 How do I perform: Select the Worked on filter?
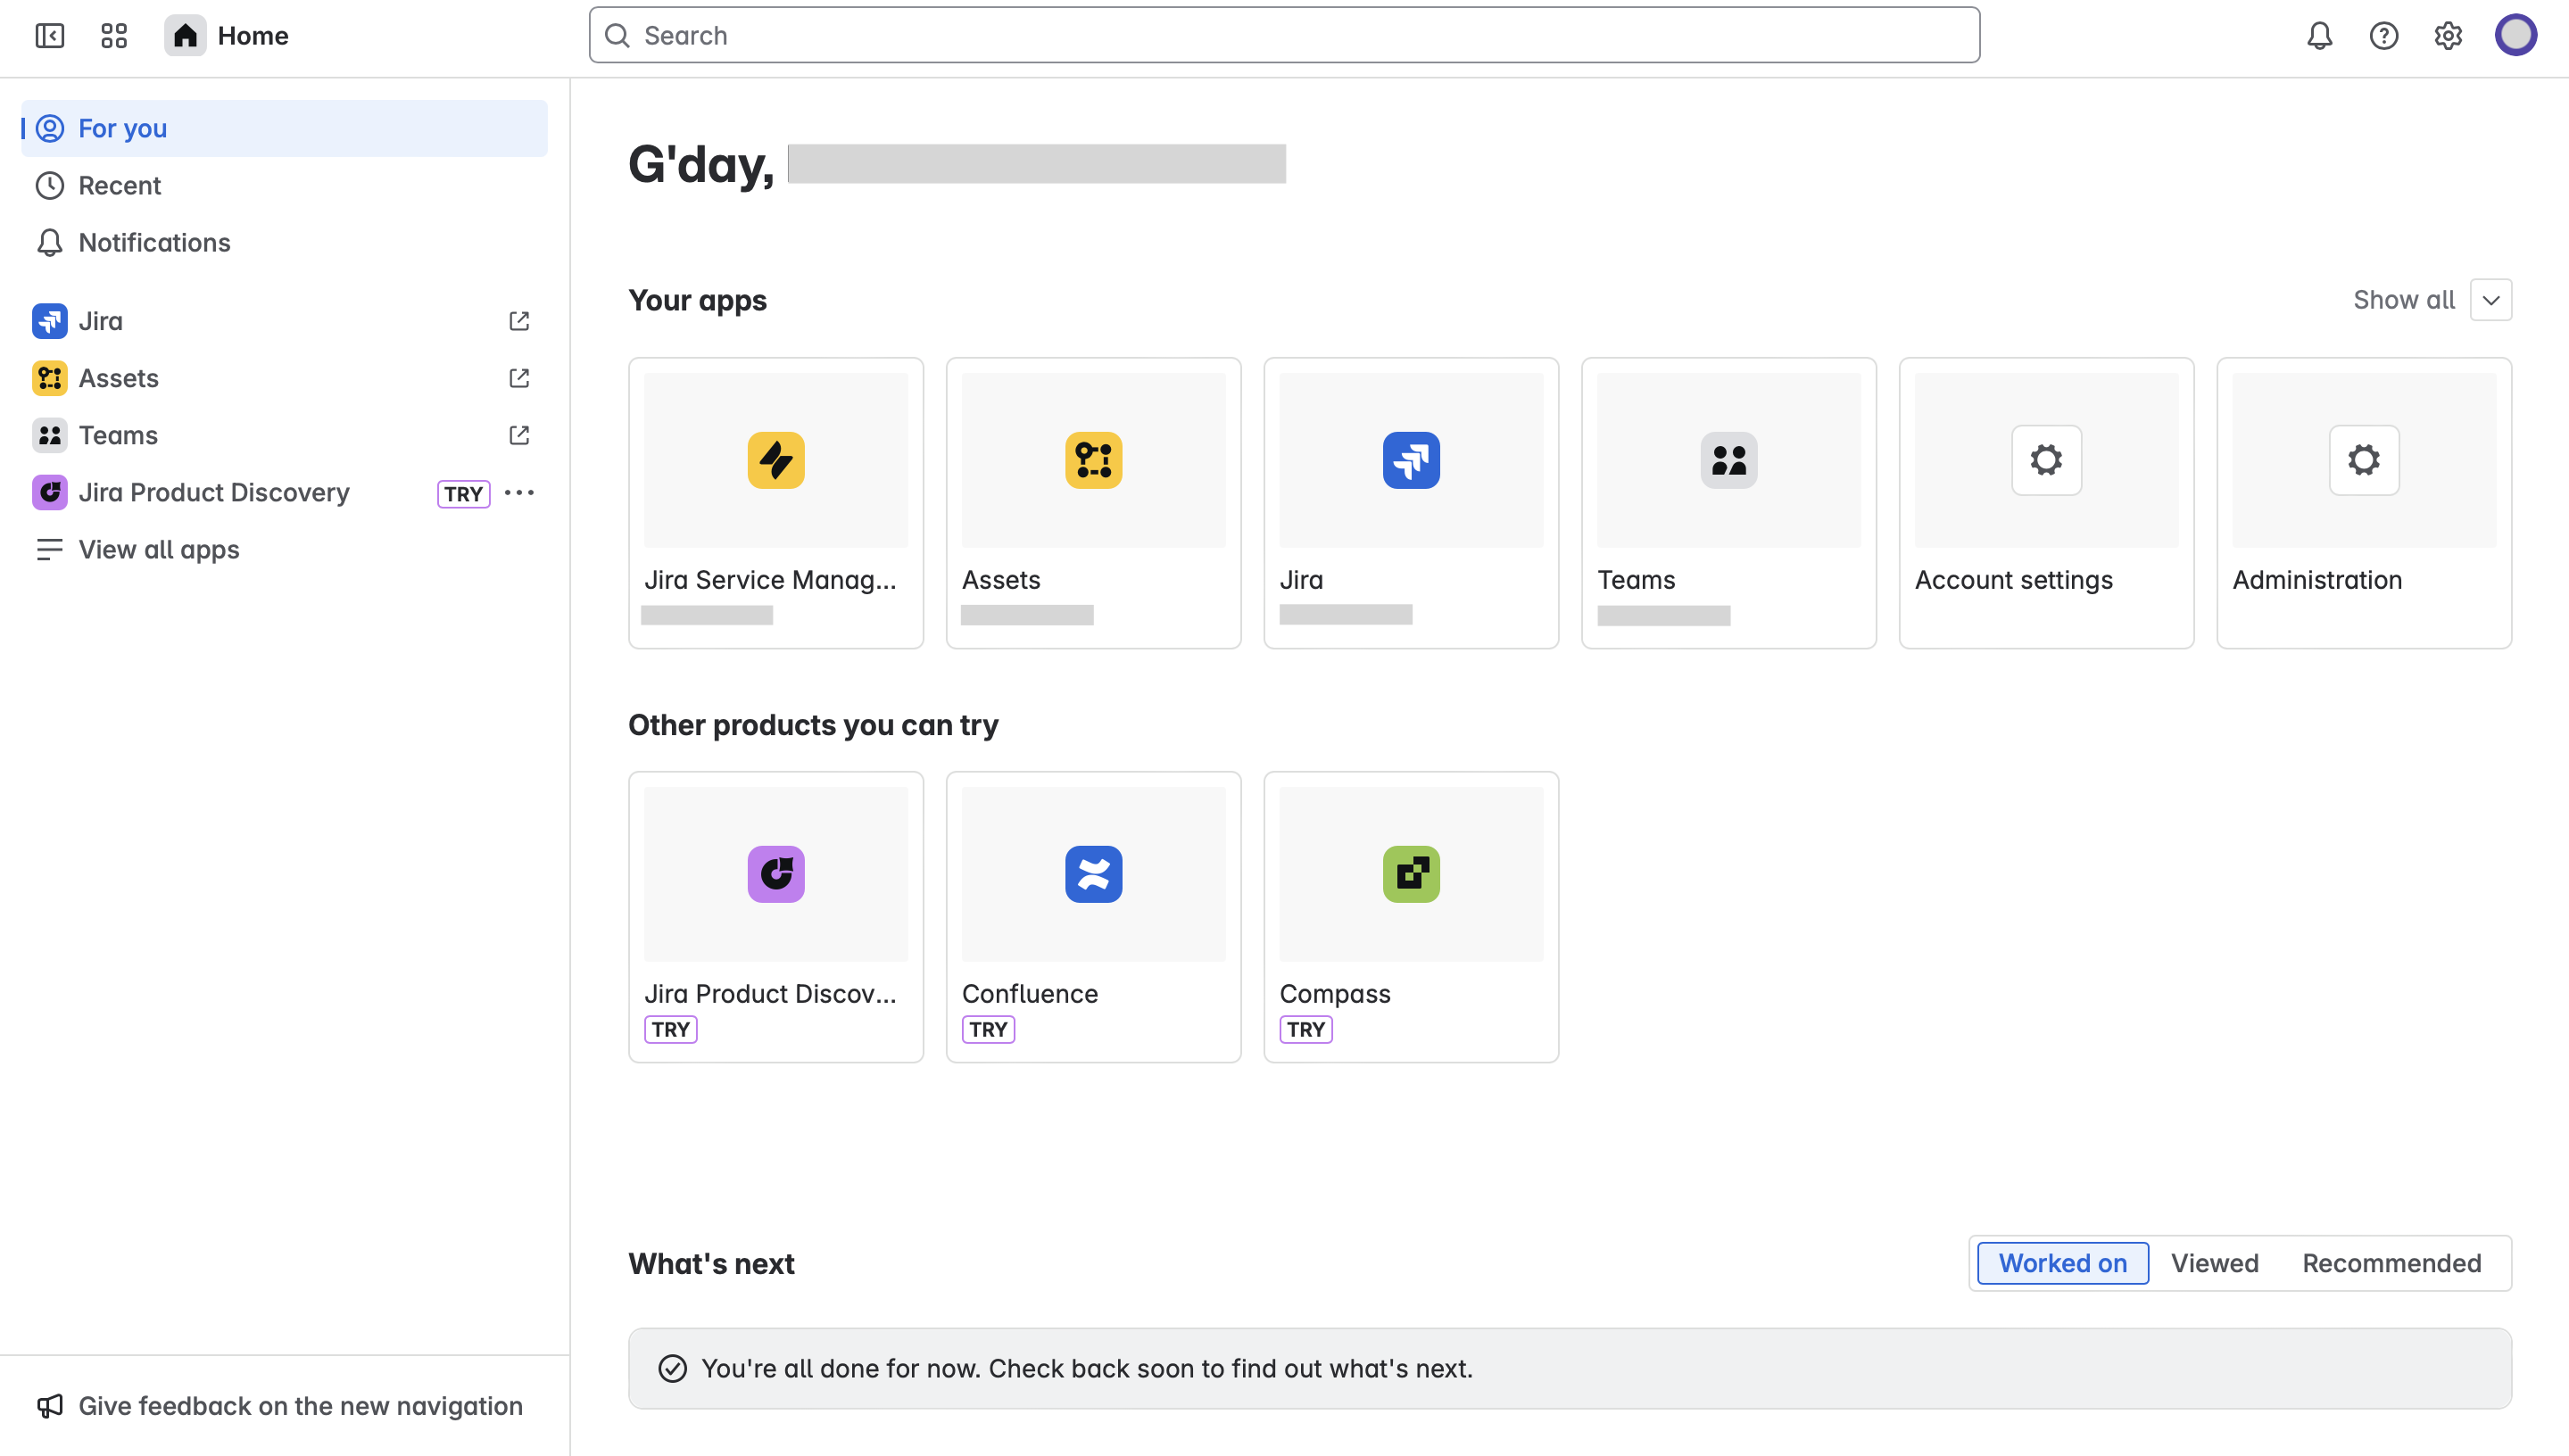coord(2062,1263)
